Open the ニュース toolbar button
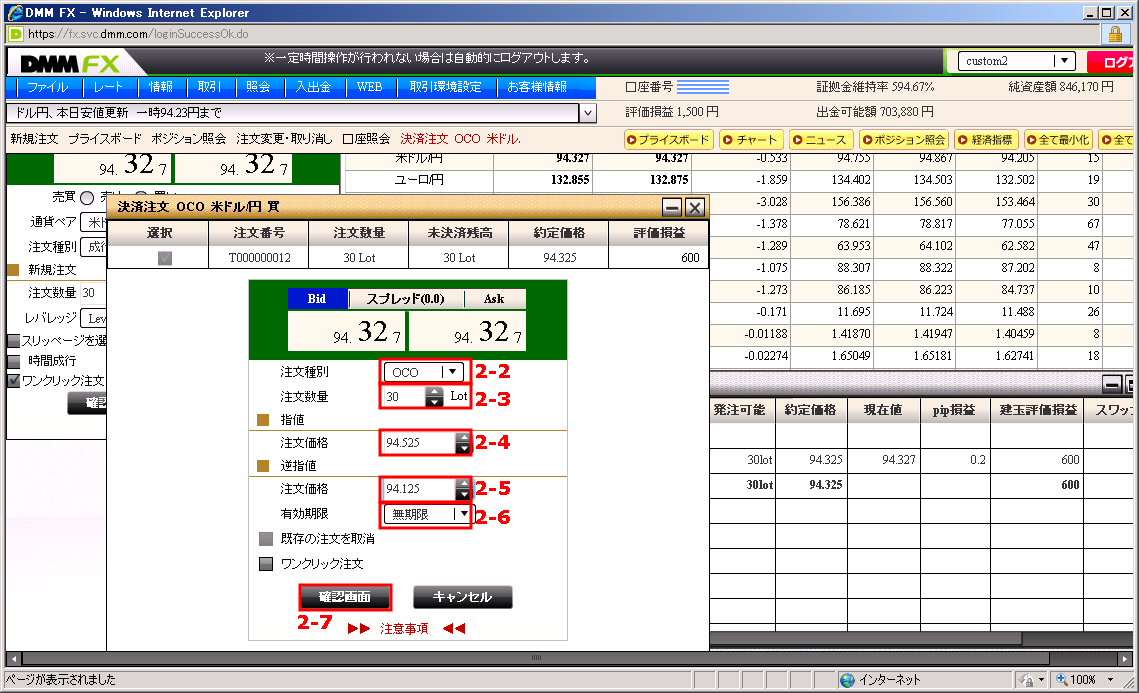 click(x=819, y=139)
